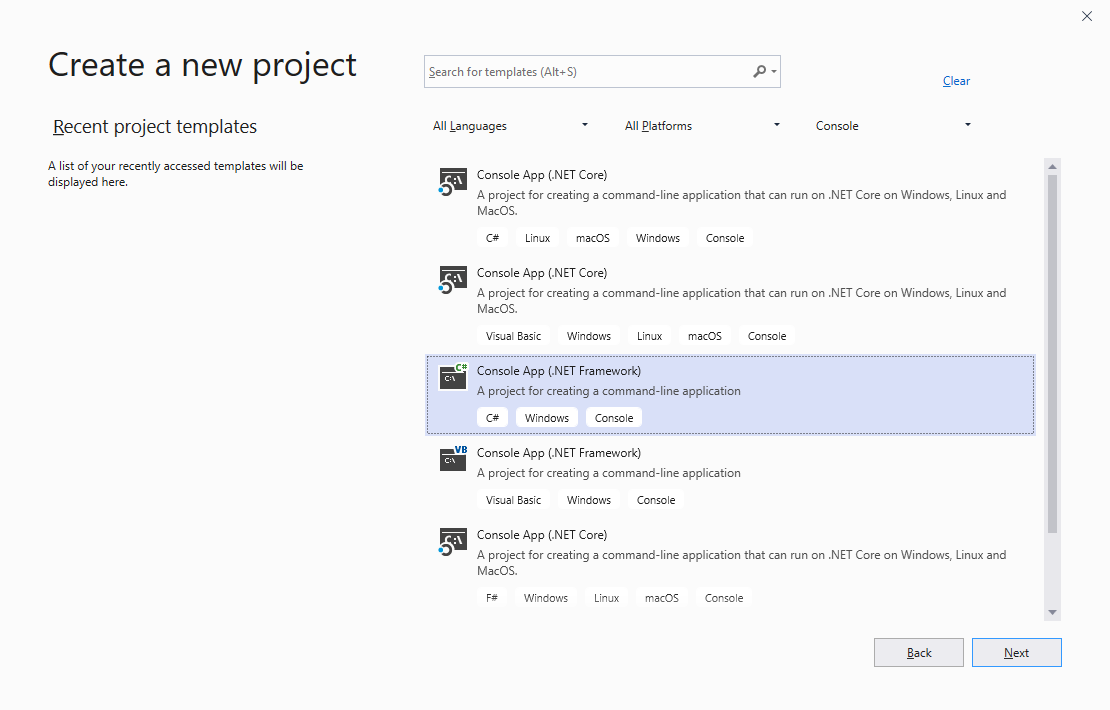Click the Next button
Image resolution: width=1110 pixels, height=710 pixels.
1016,652
